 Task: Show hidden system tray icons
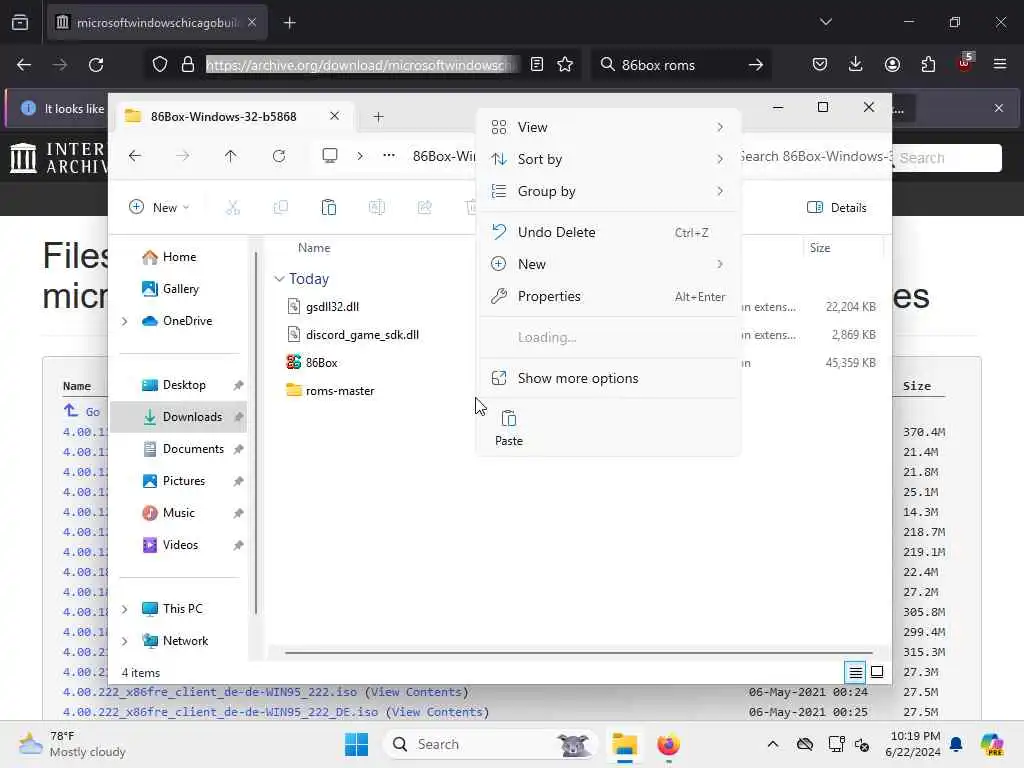773,744
